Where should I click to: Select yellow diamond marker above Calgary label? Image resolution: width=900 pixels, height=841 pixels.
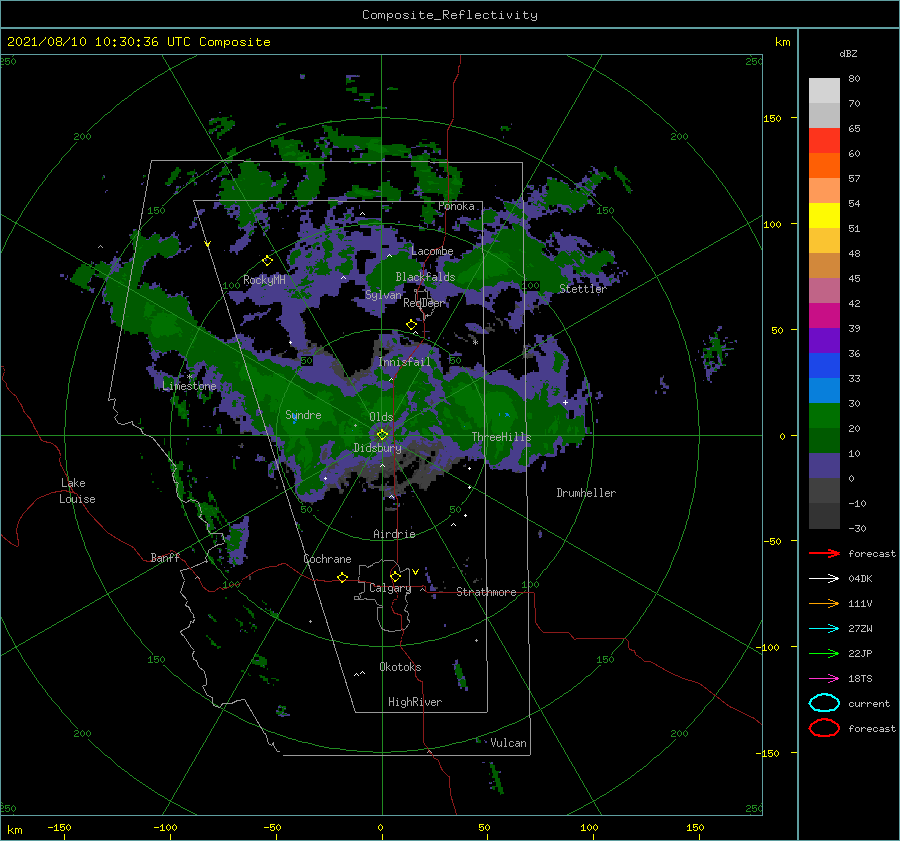pos(395,576)
